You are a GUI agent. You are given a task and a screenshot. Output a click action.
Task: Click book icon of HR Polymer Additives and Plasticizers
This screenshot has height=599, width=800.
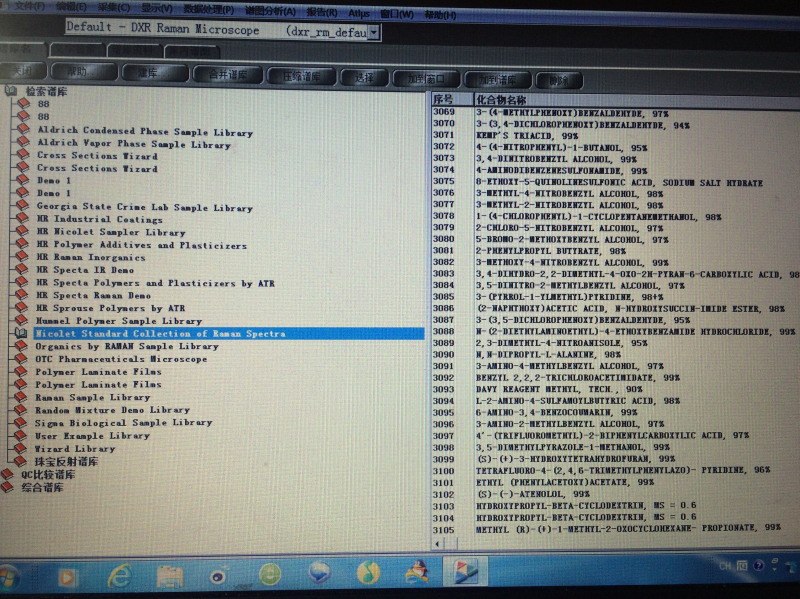pyautogui.click(x=22, y=243)
